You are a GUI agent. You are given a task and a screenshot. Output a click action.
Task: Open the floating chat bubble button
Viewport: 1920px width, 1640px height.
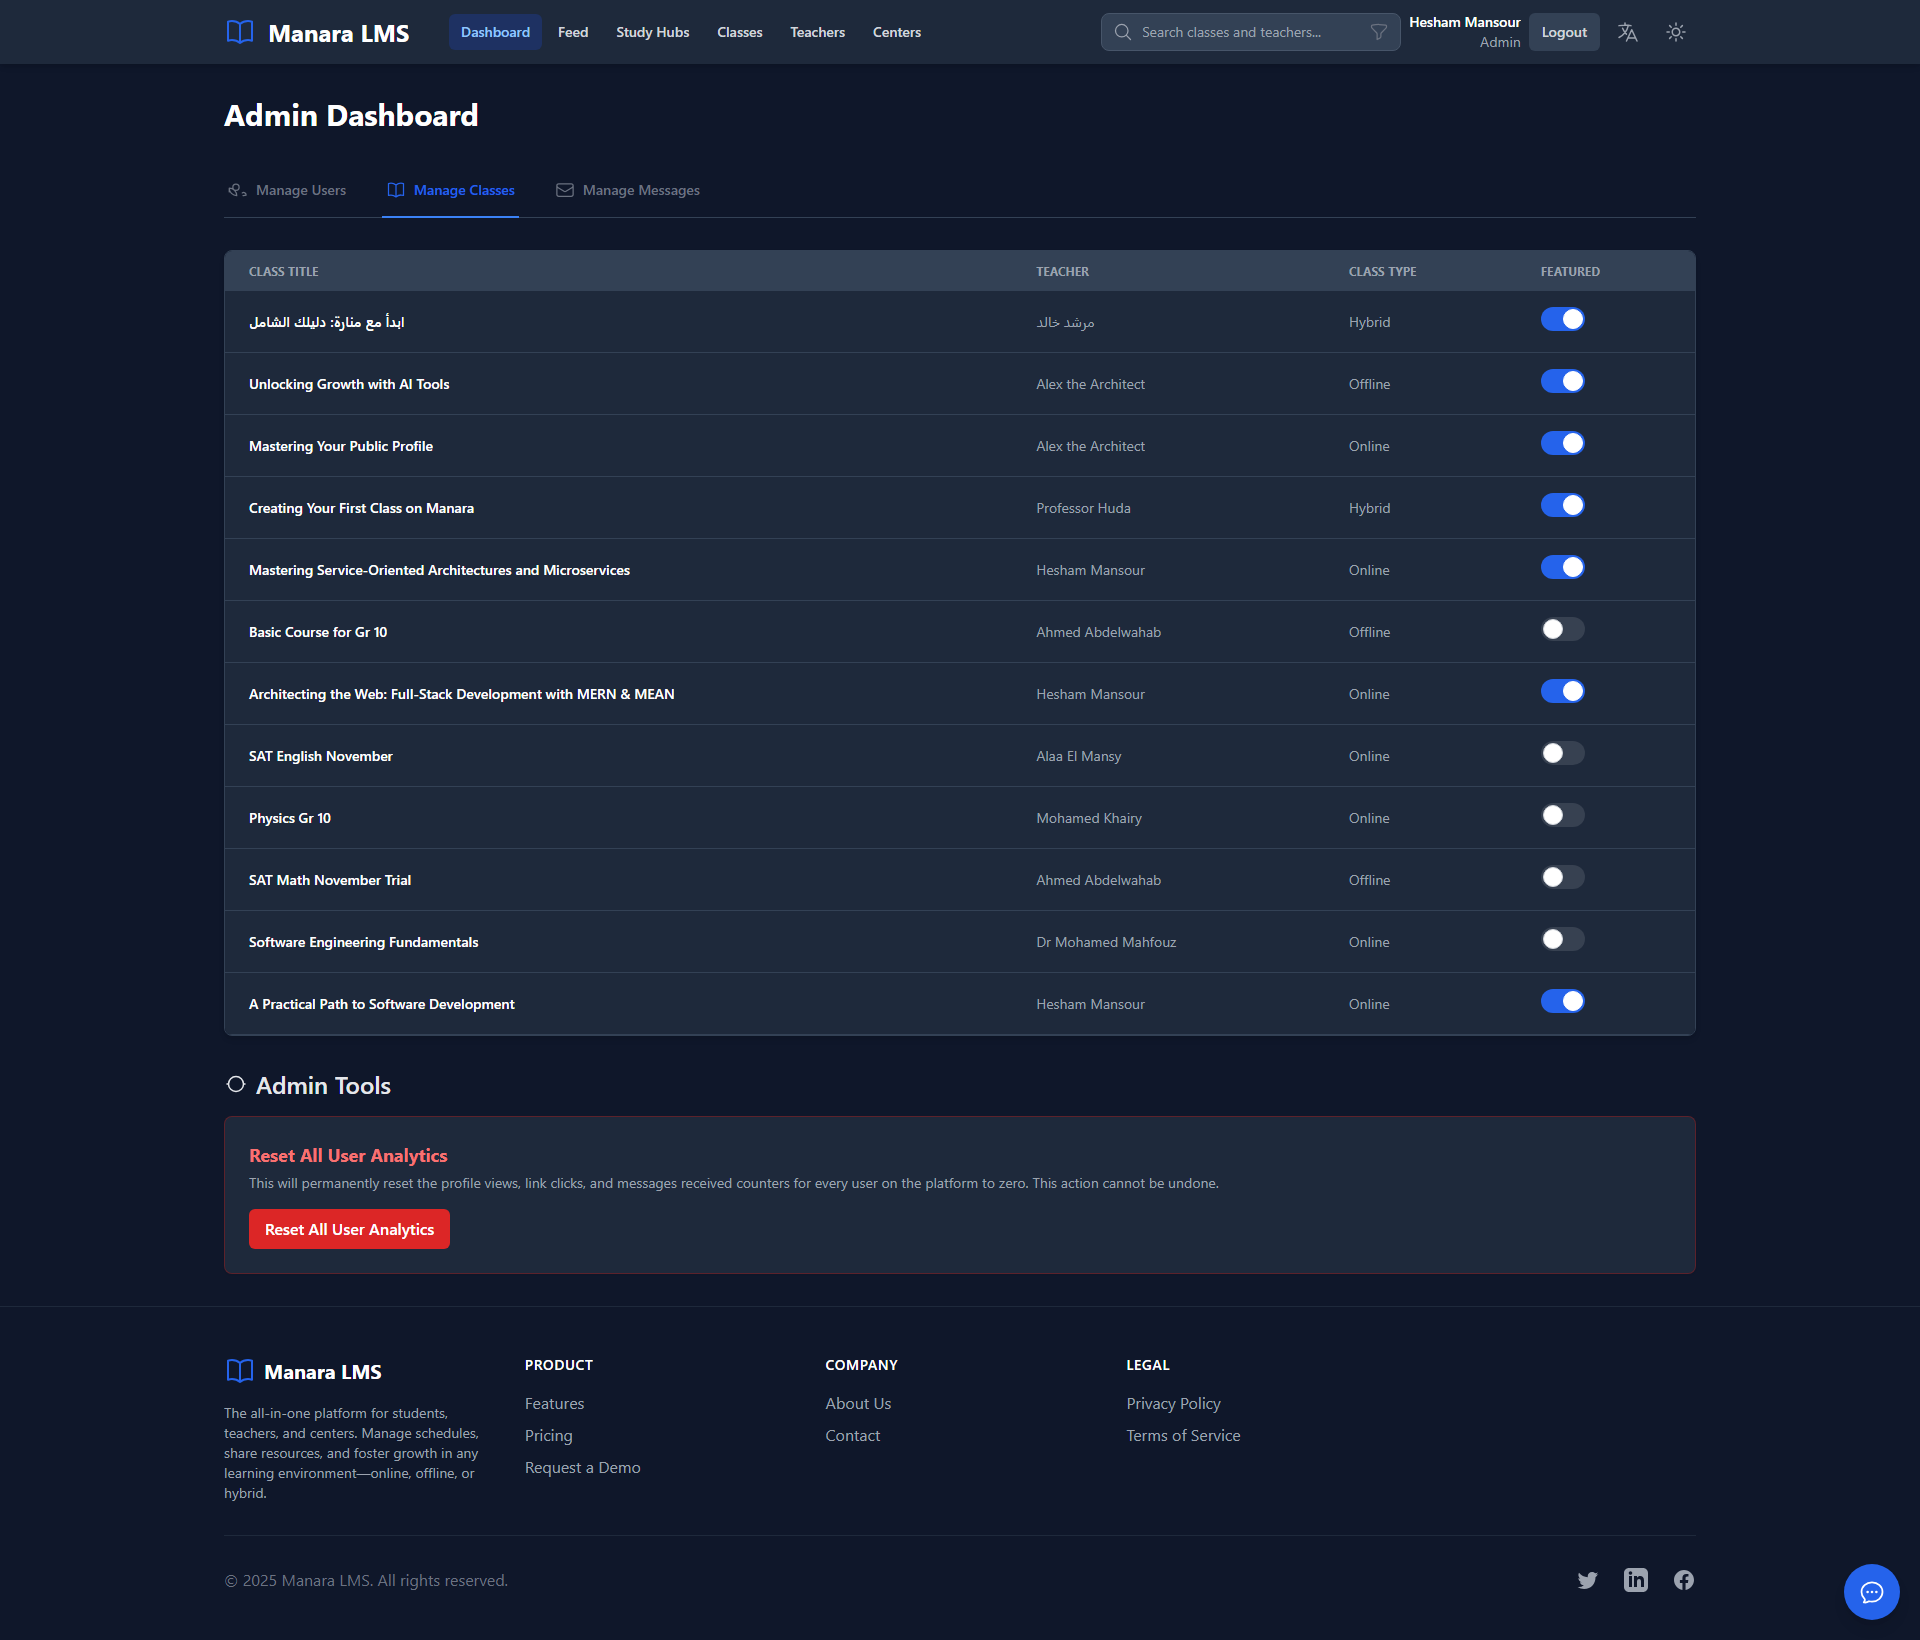(x=1871, y=1591)
